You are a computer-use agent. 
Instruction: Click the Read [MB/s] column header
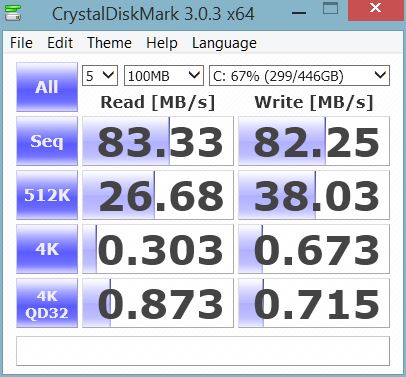click(158, 102)
